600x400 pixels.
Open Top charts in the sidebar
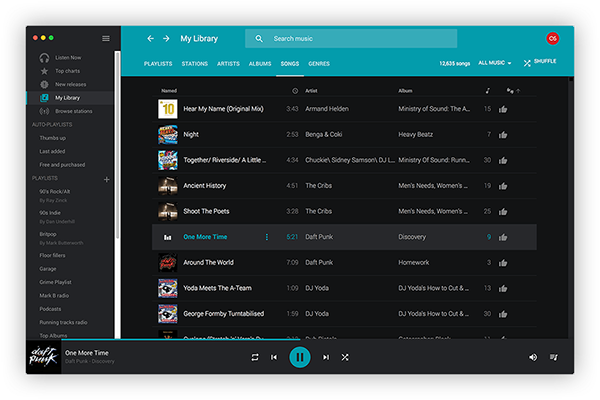[x=67, y=71]
